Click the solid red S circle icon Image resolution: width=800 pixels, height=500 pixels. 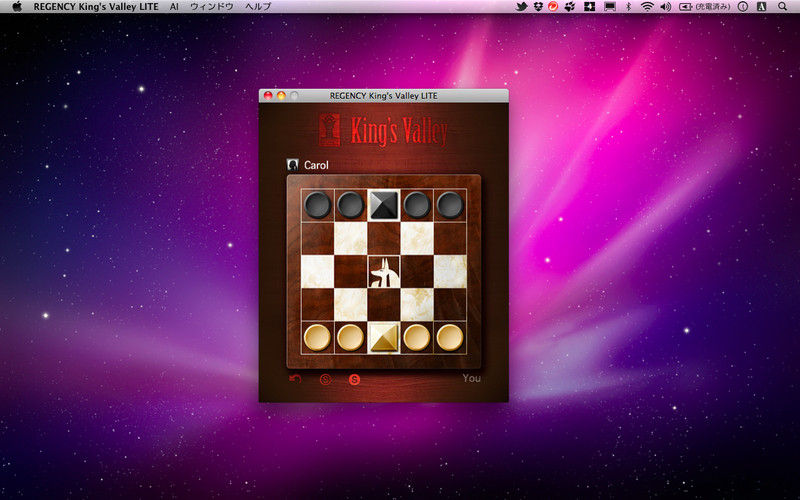tap(354, 379)
